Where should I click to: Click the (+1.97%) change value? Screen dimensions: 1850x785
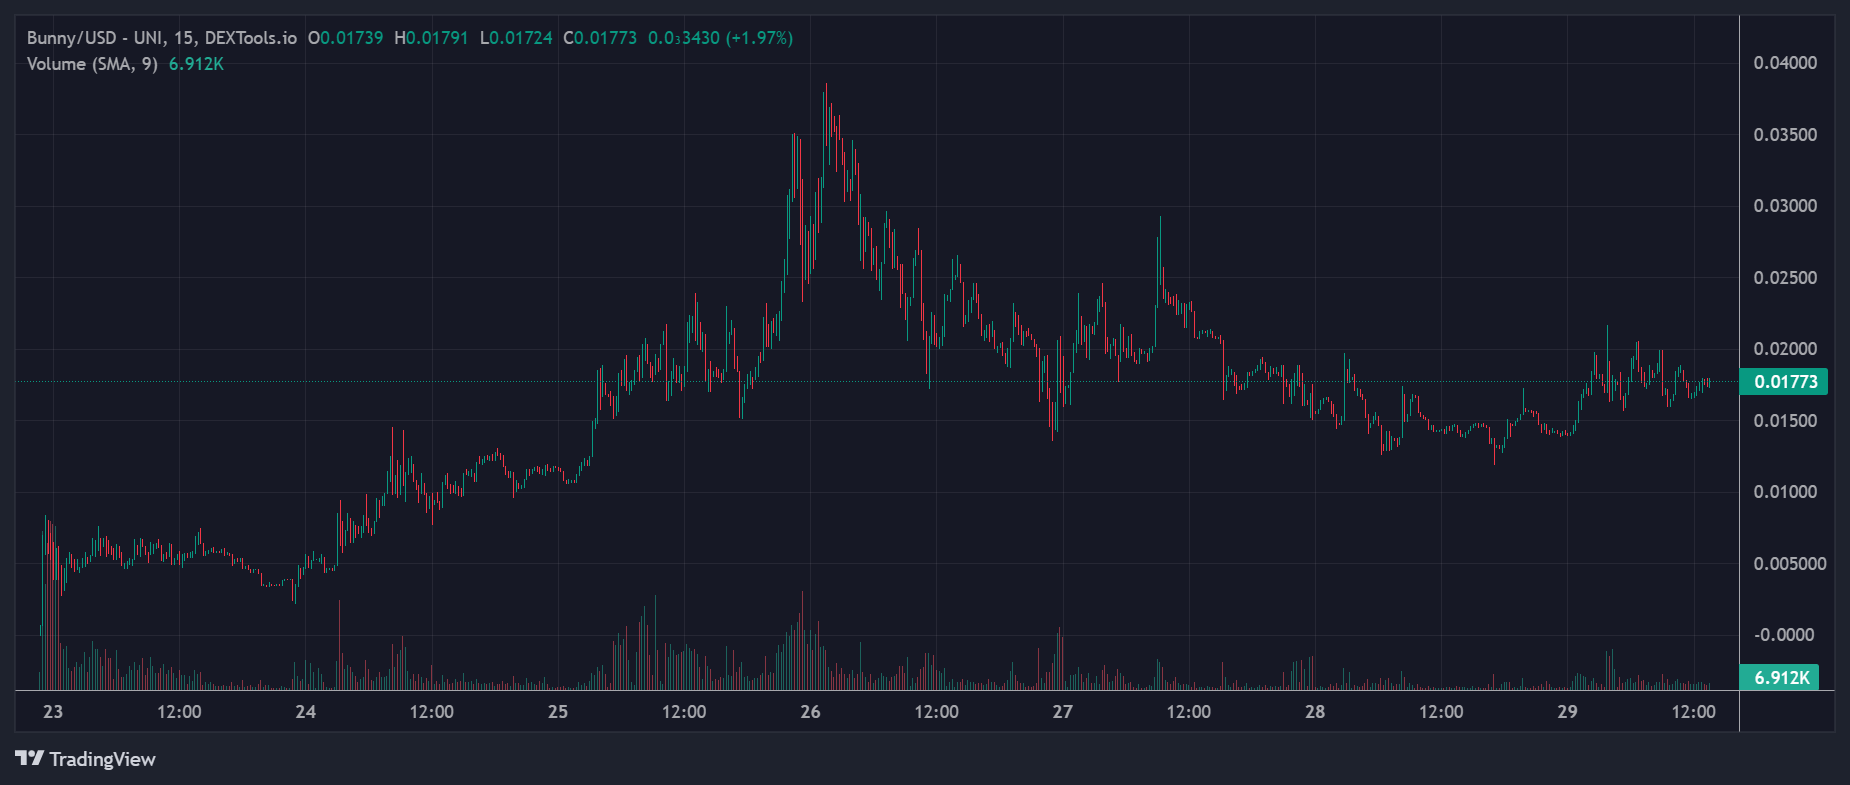coord(759,38)
